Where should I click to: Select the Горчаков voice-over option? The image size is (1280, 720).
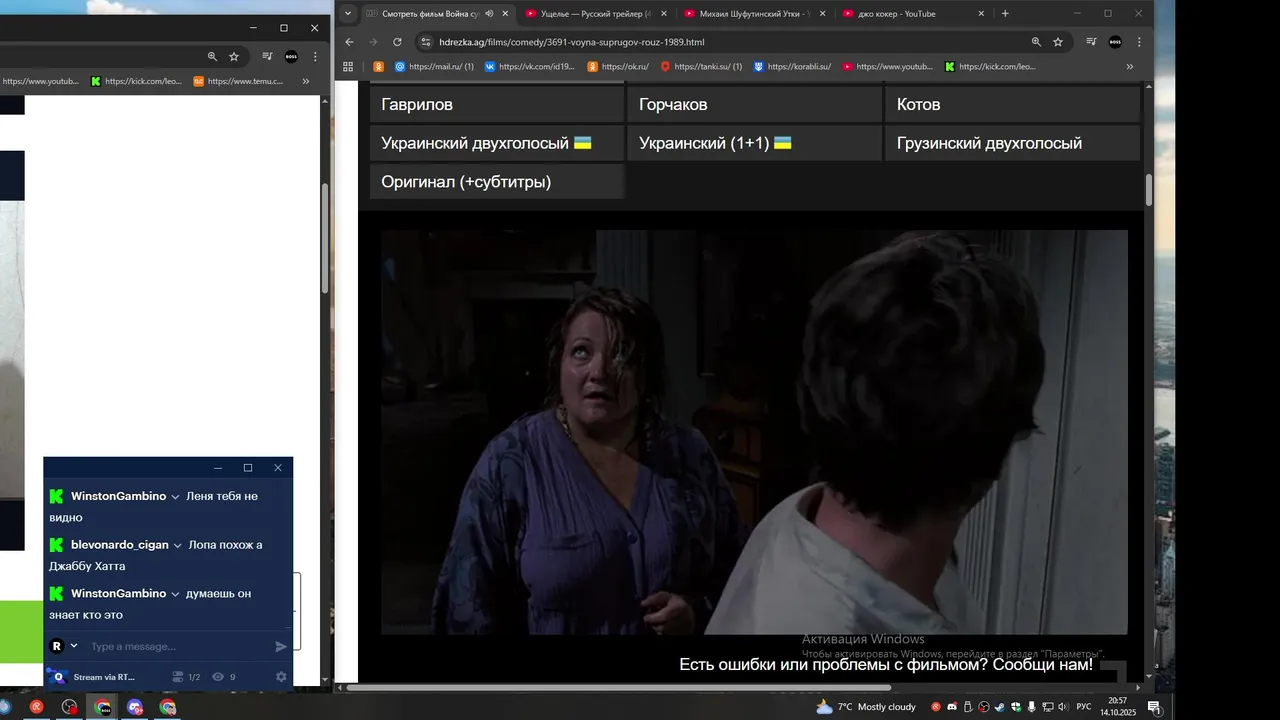(755, 104)
